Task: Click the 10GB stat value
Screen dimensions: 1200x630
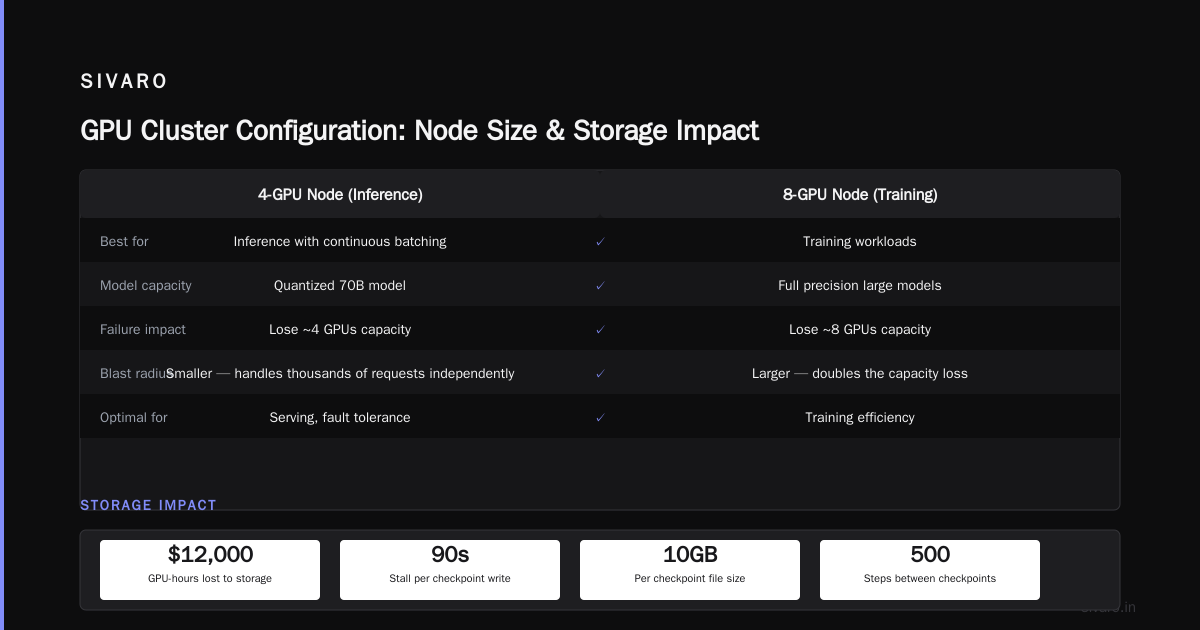Action: click(x=690, y=555)
